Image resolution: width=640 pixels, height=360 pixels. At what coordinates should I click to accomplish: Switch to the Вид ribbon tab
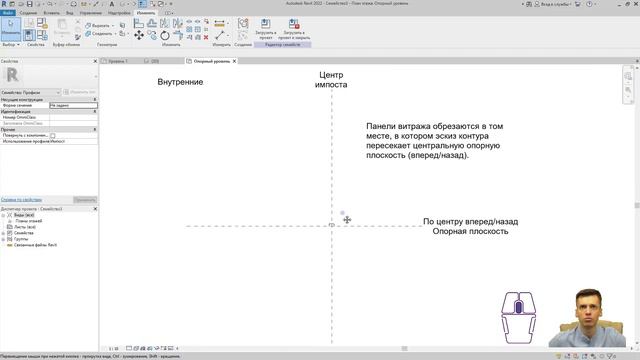(70, 13)
